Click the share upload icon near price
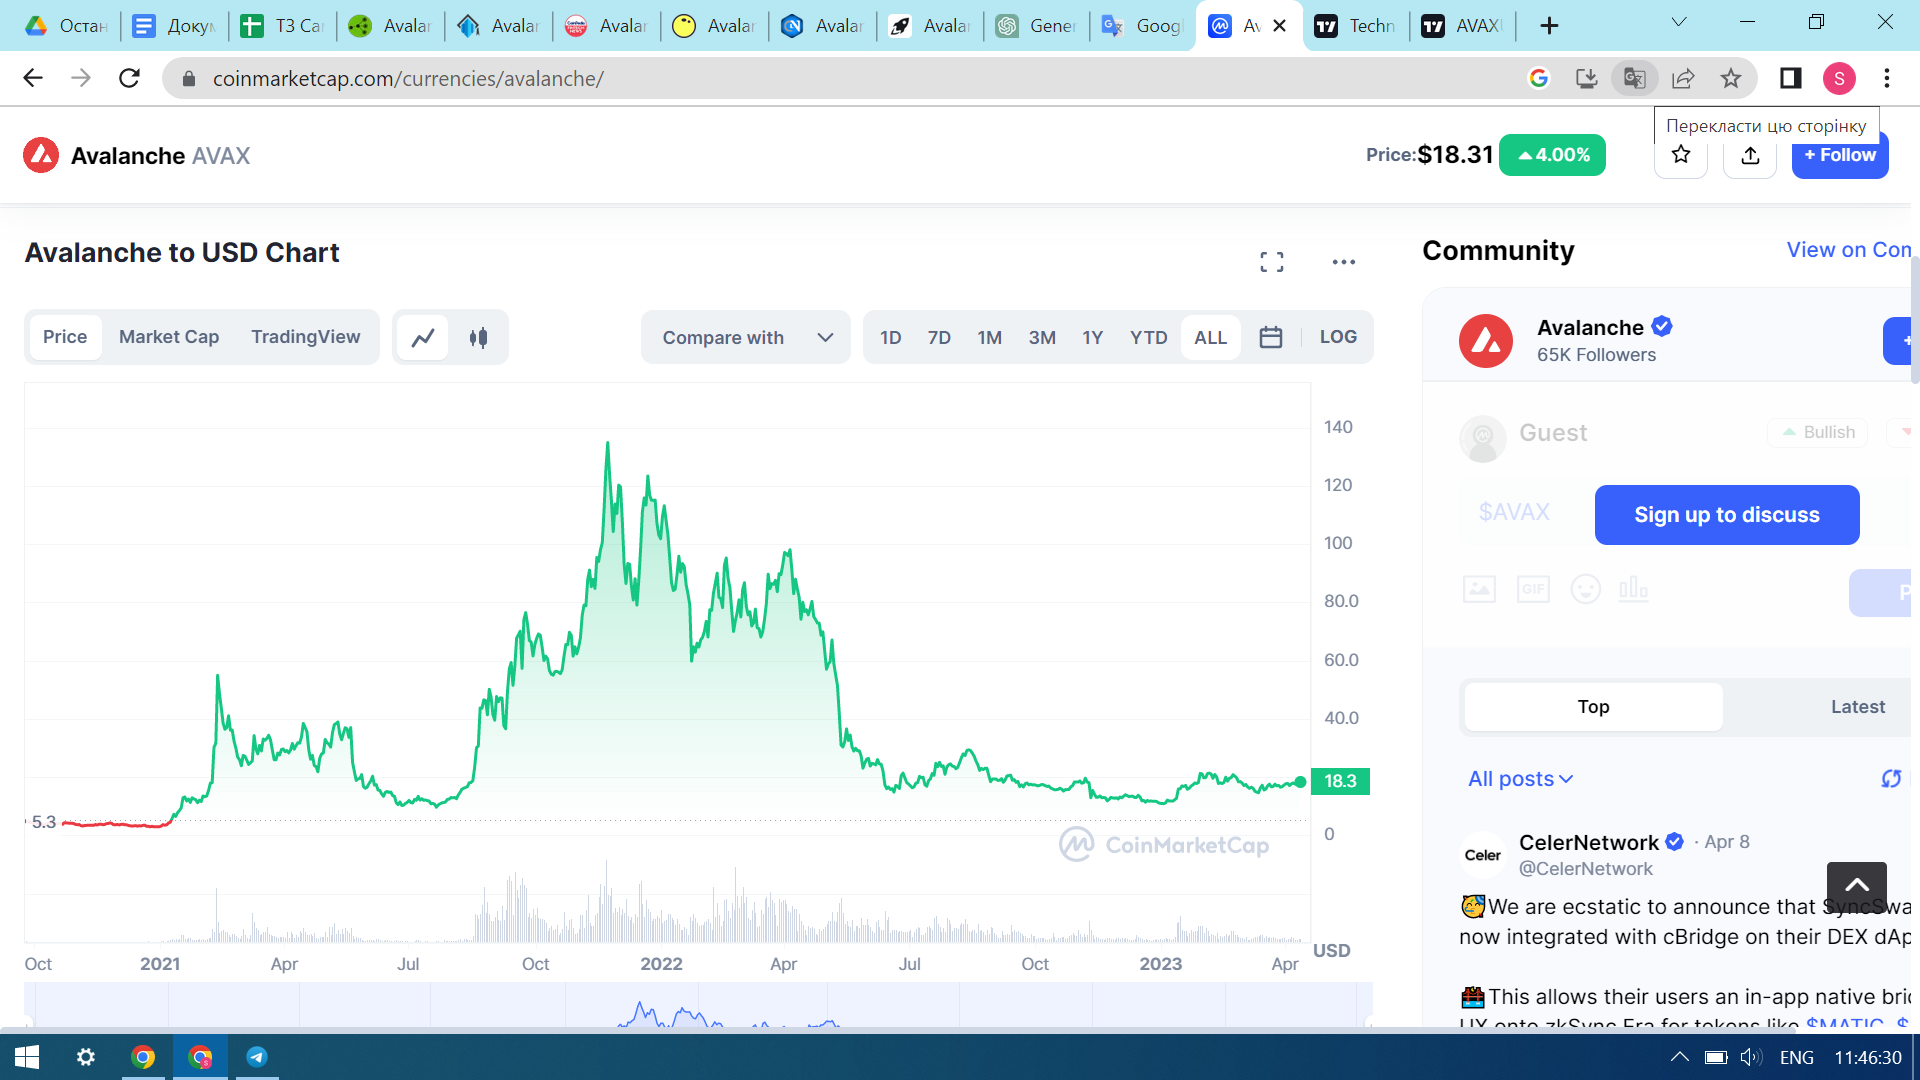Image resolution: width=1920 pixels, height=1080 pixels. click(x=1750, y=155)
